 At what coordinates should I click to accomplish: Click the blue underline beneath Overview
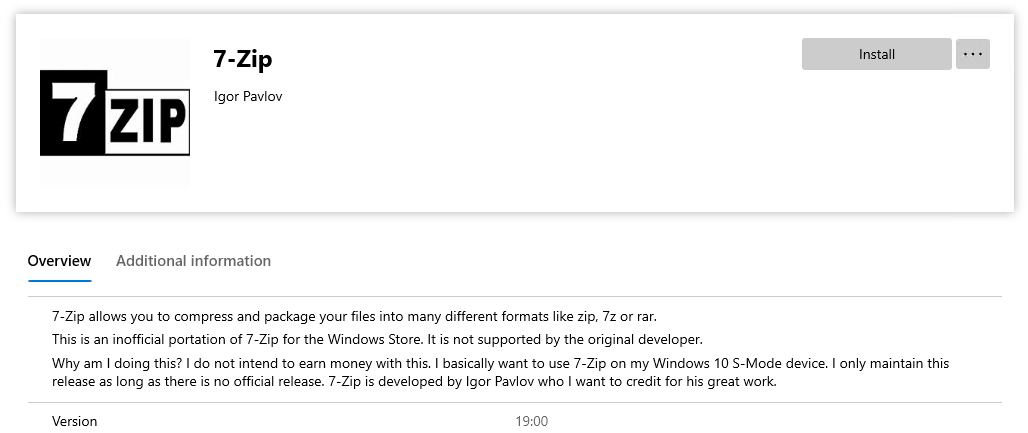[x=59, y=281]
